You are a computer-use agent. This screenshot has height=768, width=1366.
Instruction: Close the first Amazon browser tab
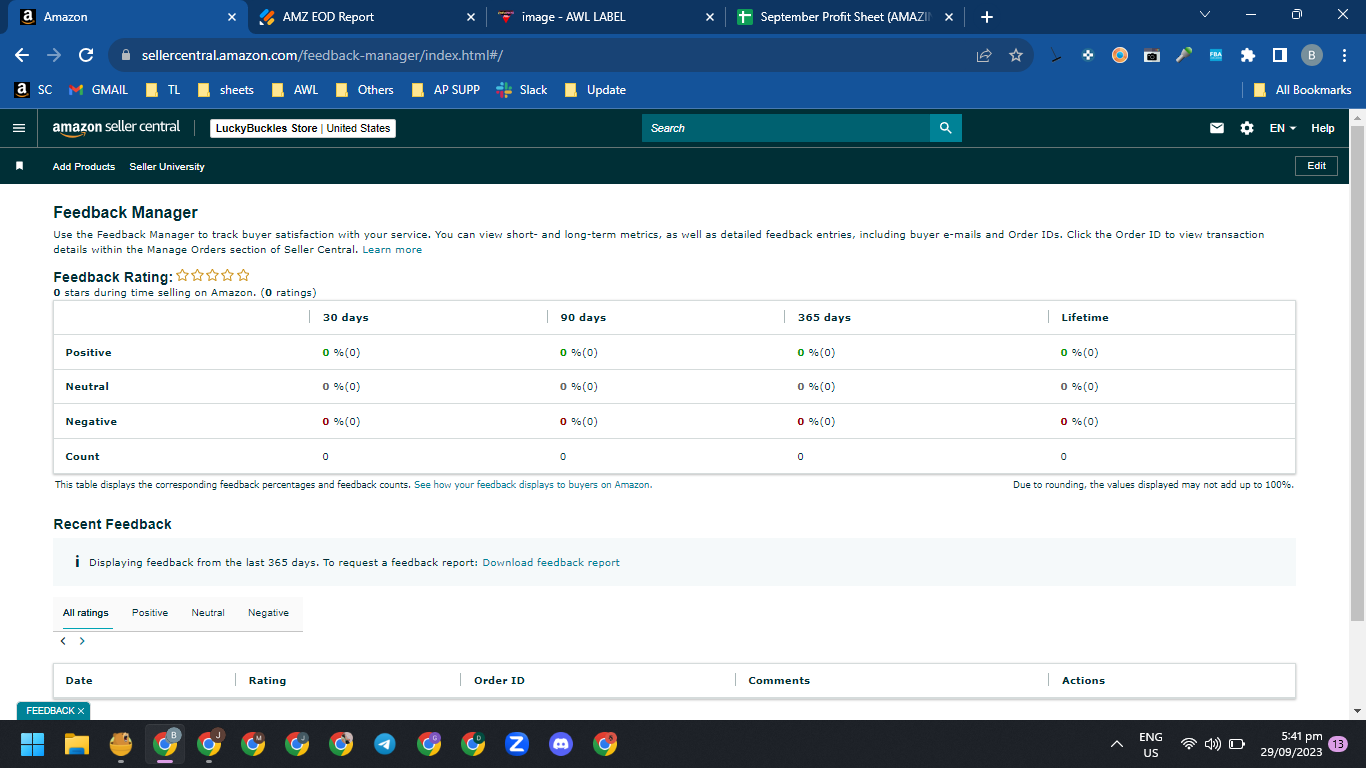coord(232,17)
